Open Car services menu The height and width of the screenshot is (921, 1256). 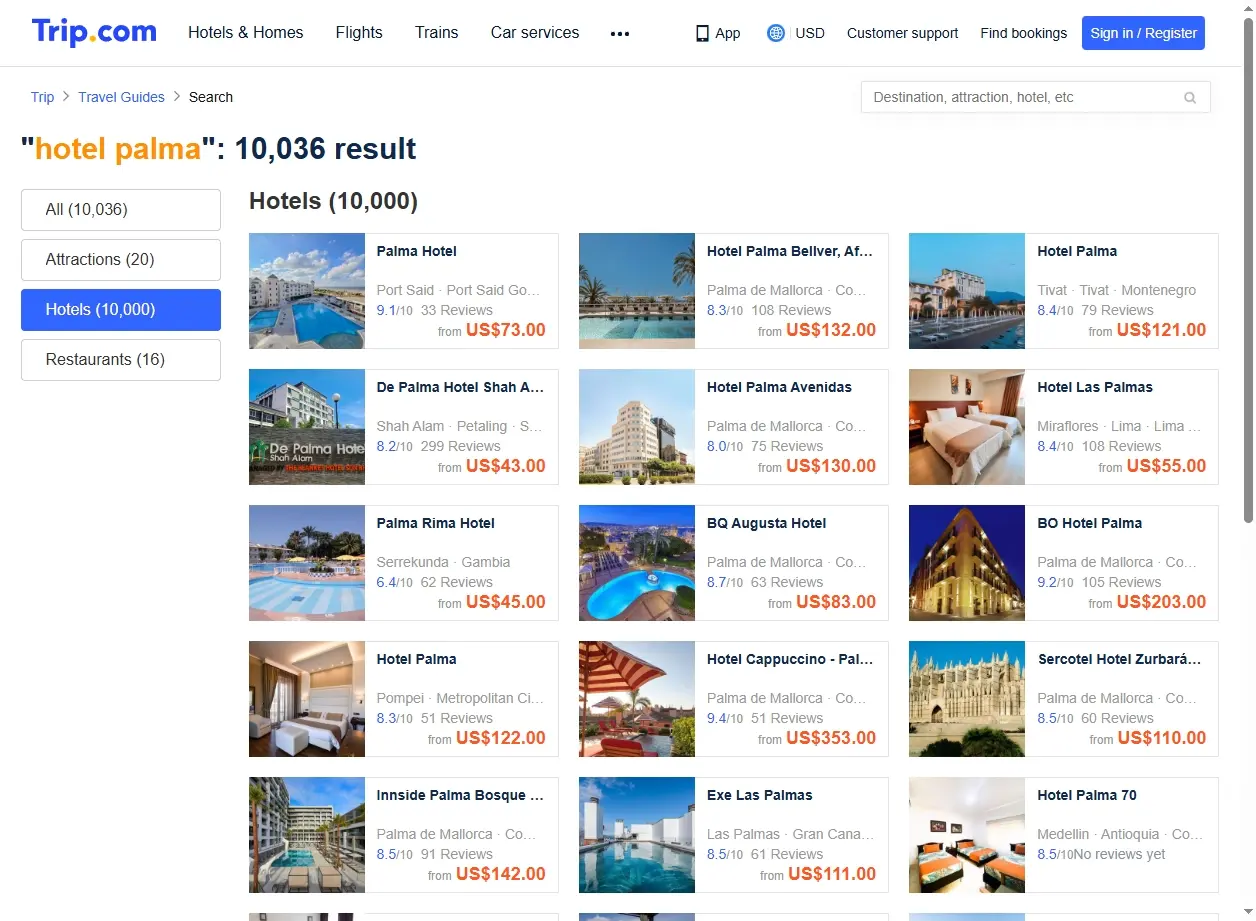[535, 32]
